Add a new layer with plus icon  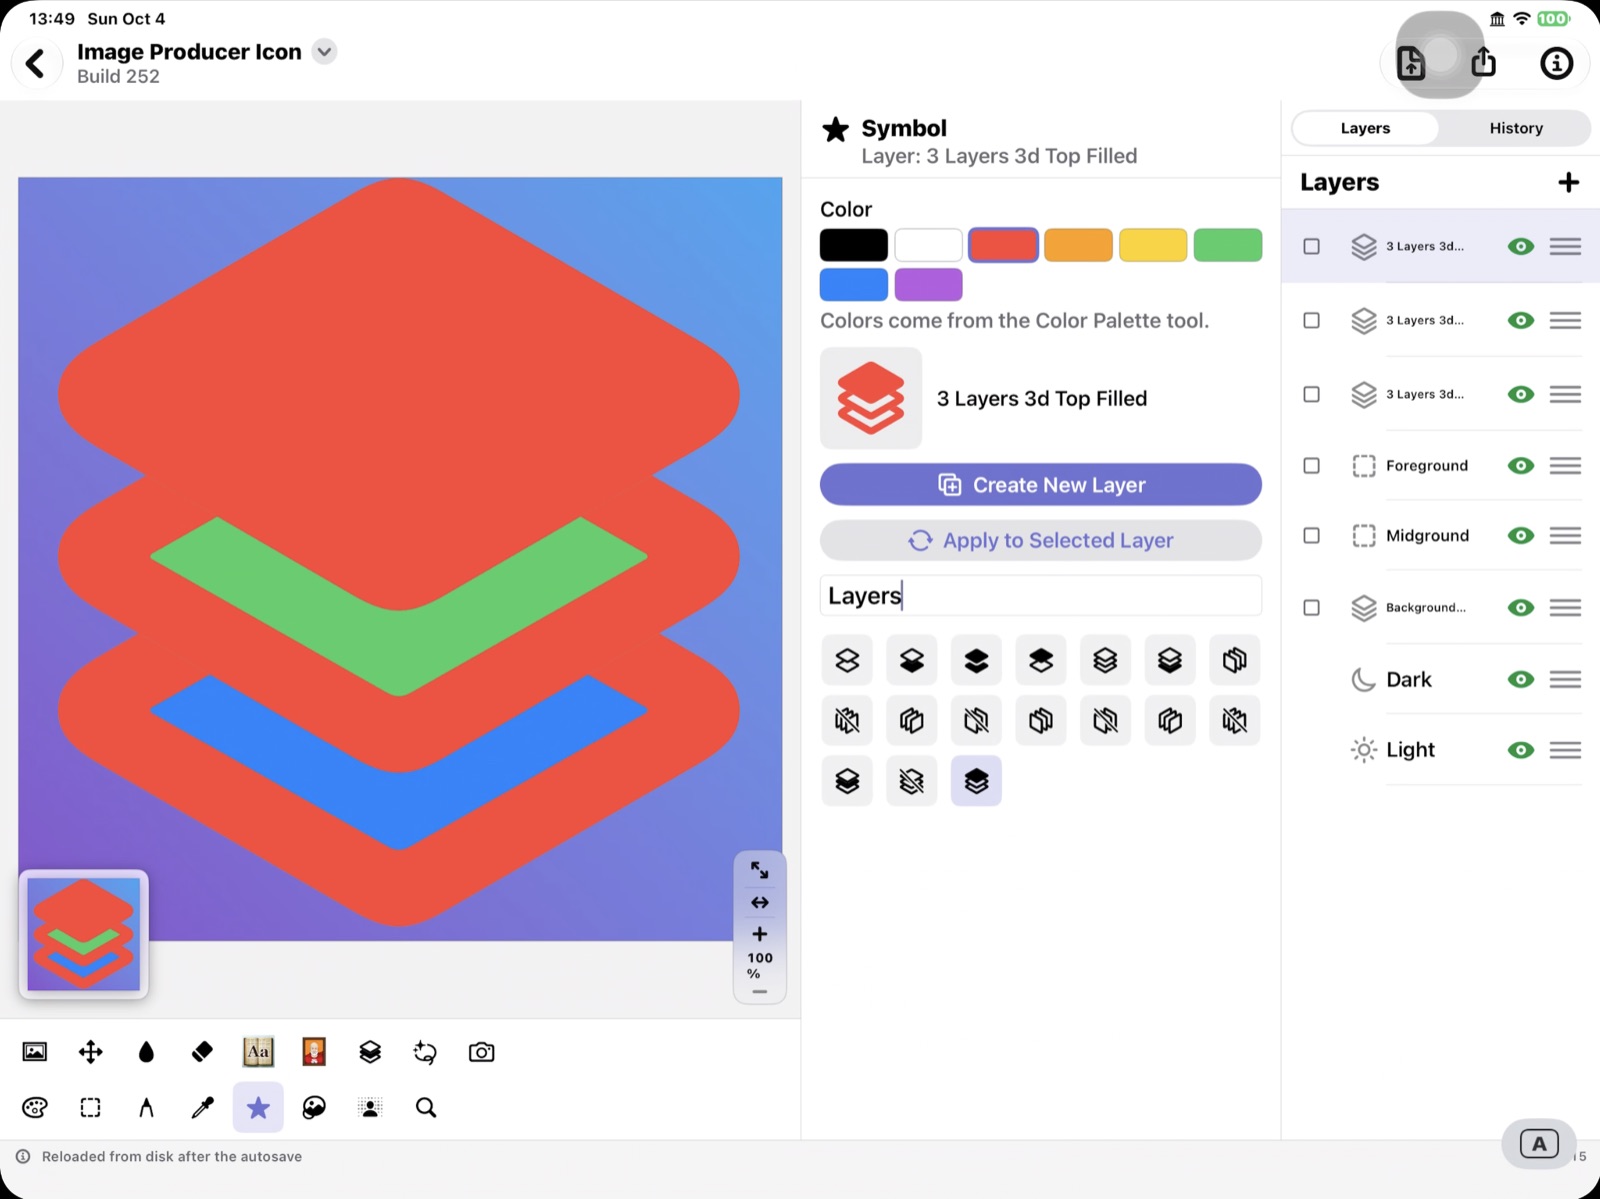click(1568, 182)
